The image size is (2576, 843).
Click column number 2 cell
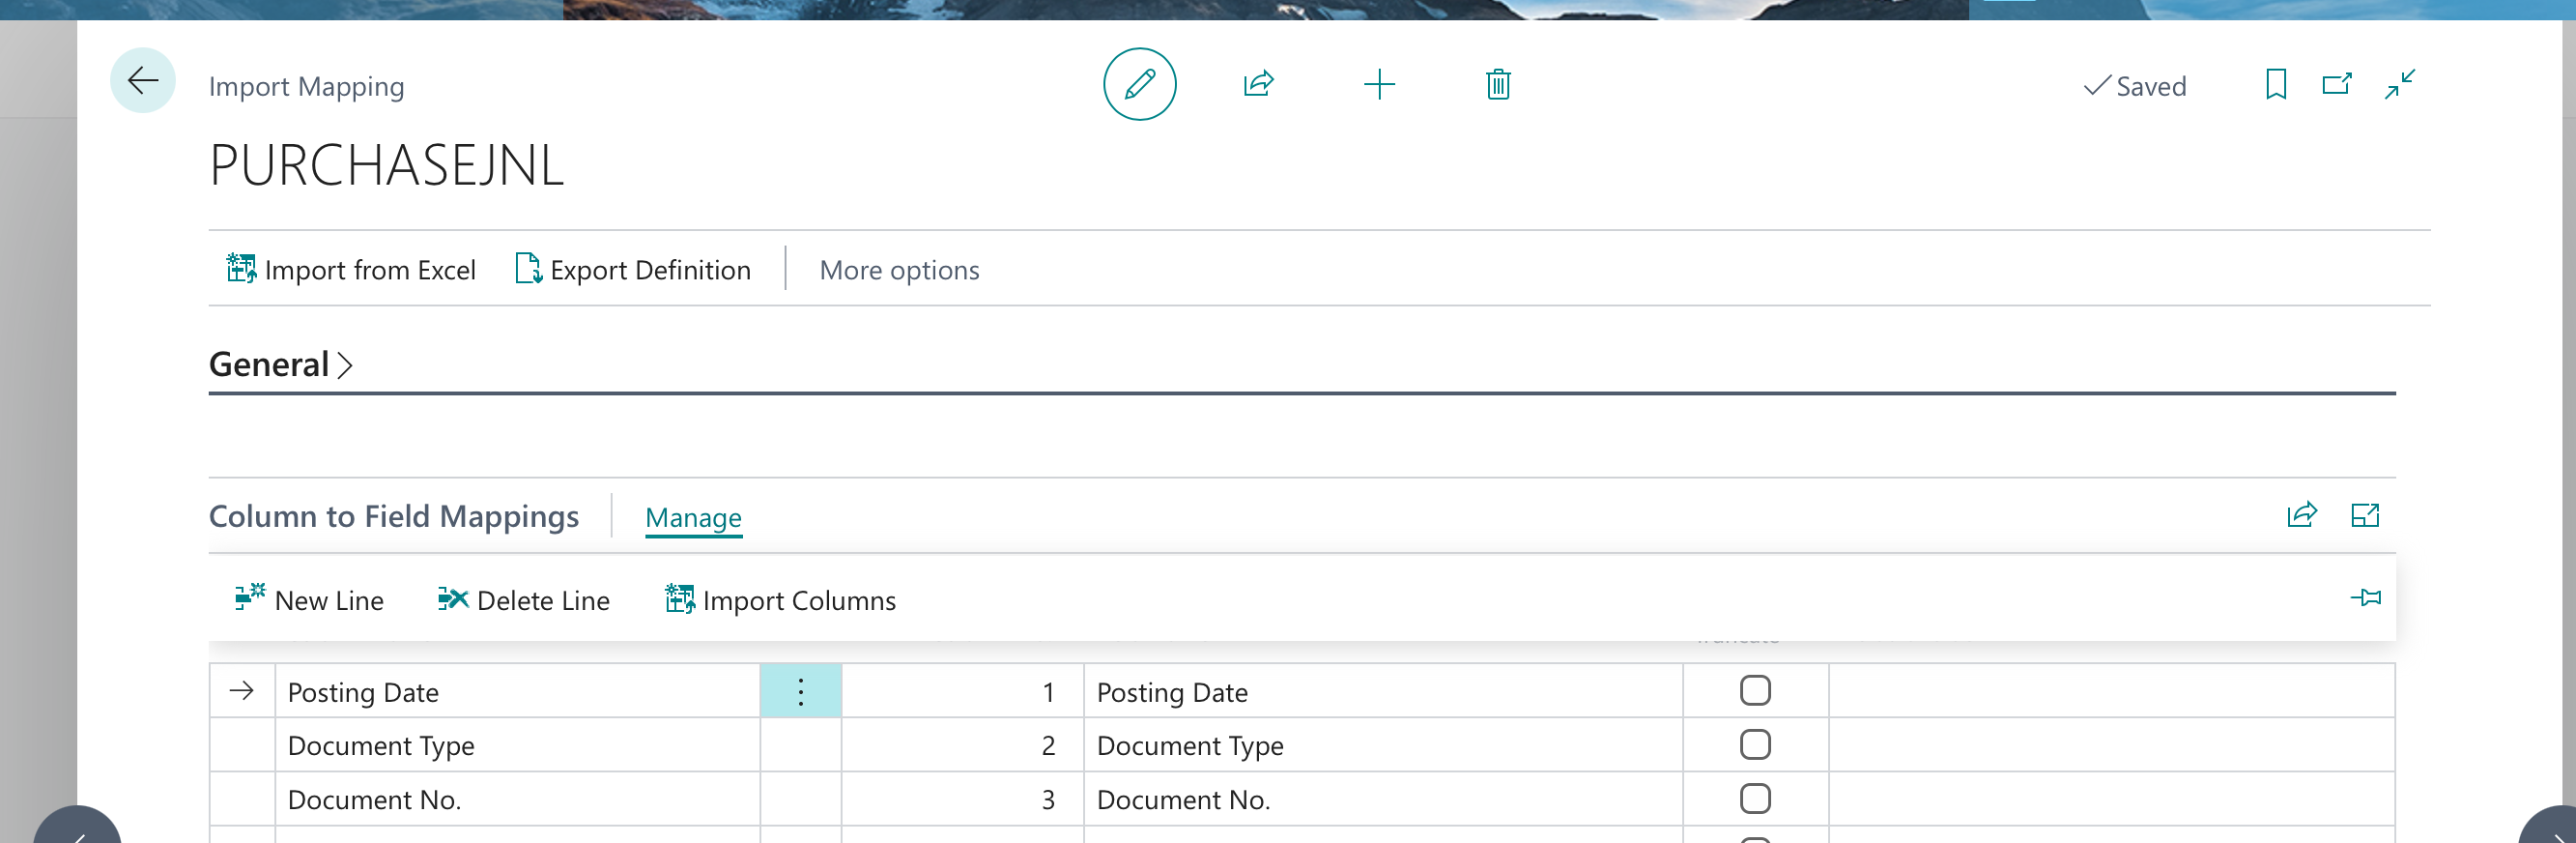pyautogui.click(x=962, y=745)
